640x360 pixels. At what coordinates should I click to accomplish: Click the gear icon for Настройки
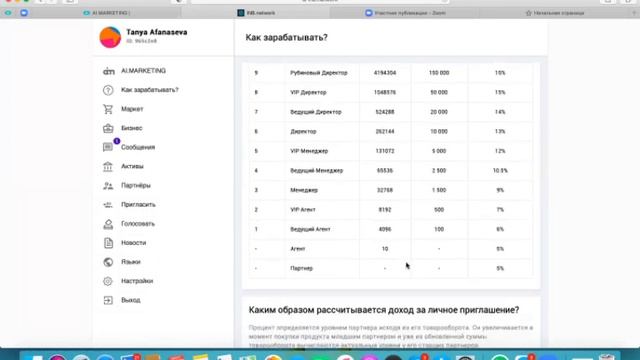tap(108, 281)
